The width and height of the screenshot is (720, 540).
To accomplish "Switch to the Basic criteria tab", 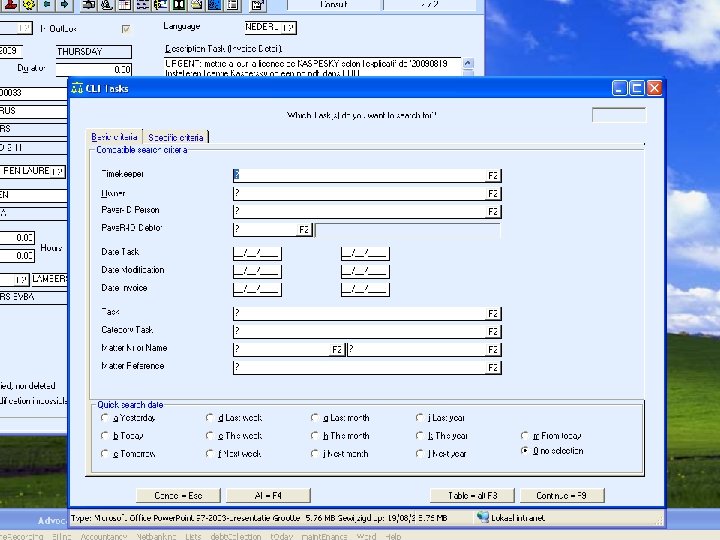I will 114,137.
